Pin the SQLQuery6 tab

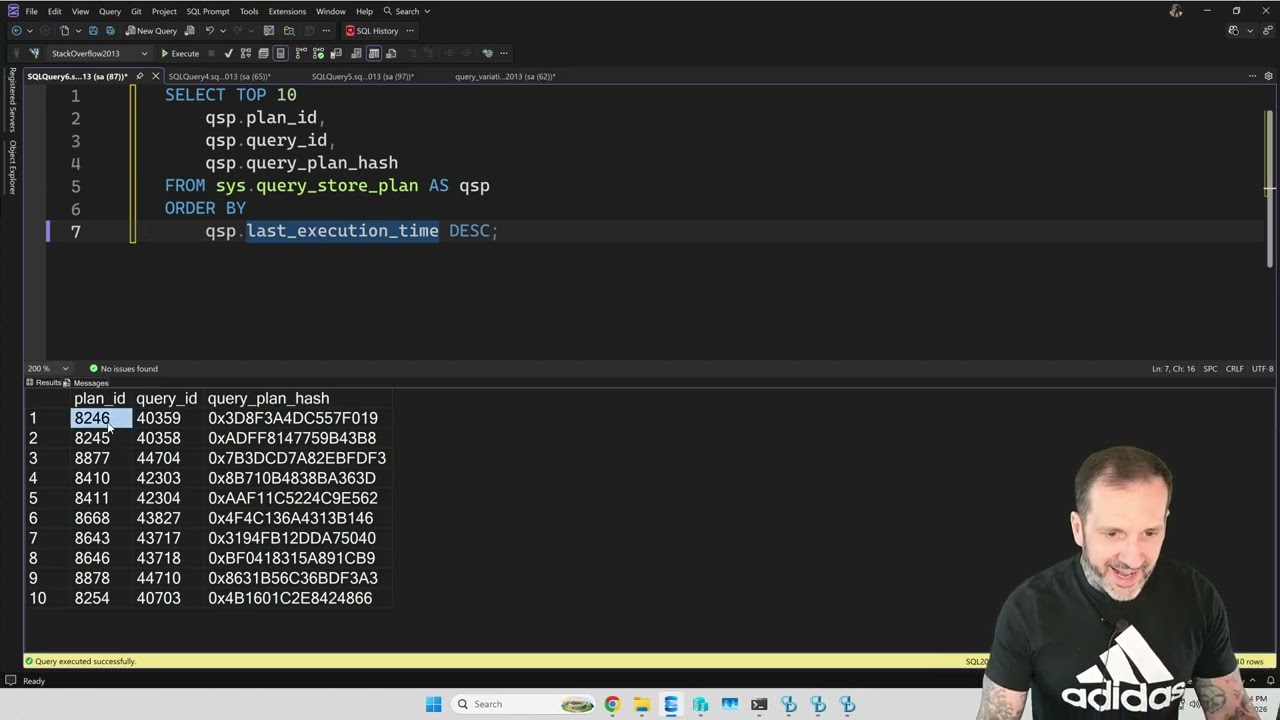(140, 76)
